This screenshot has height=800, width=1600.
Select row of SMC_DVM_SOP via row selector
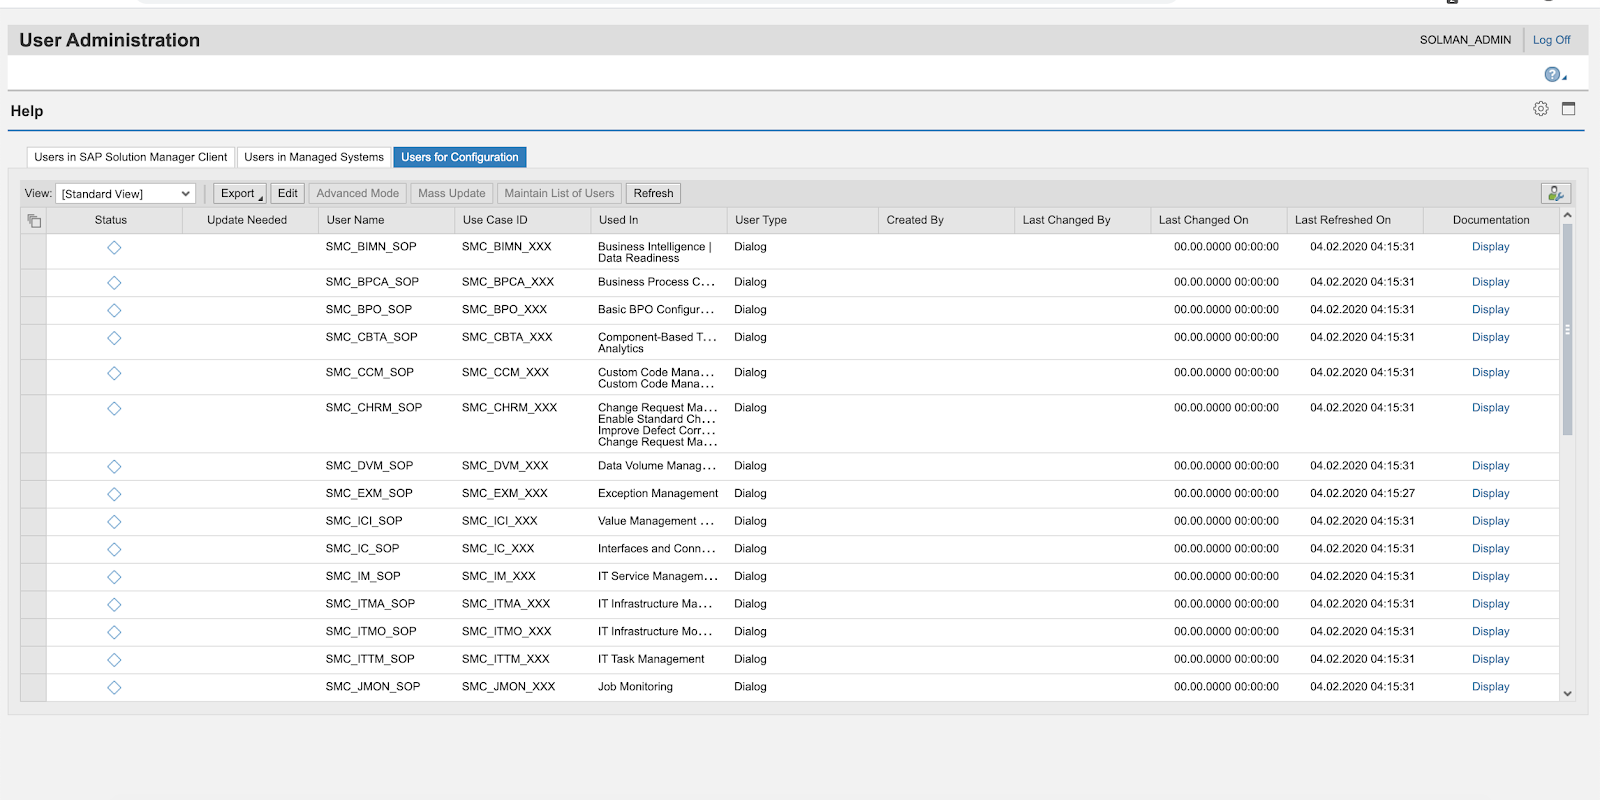33,467
